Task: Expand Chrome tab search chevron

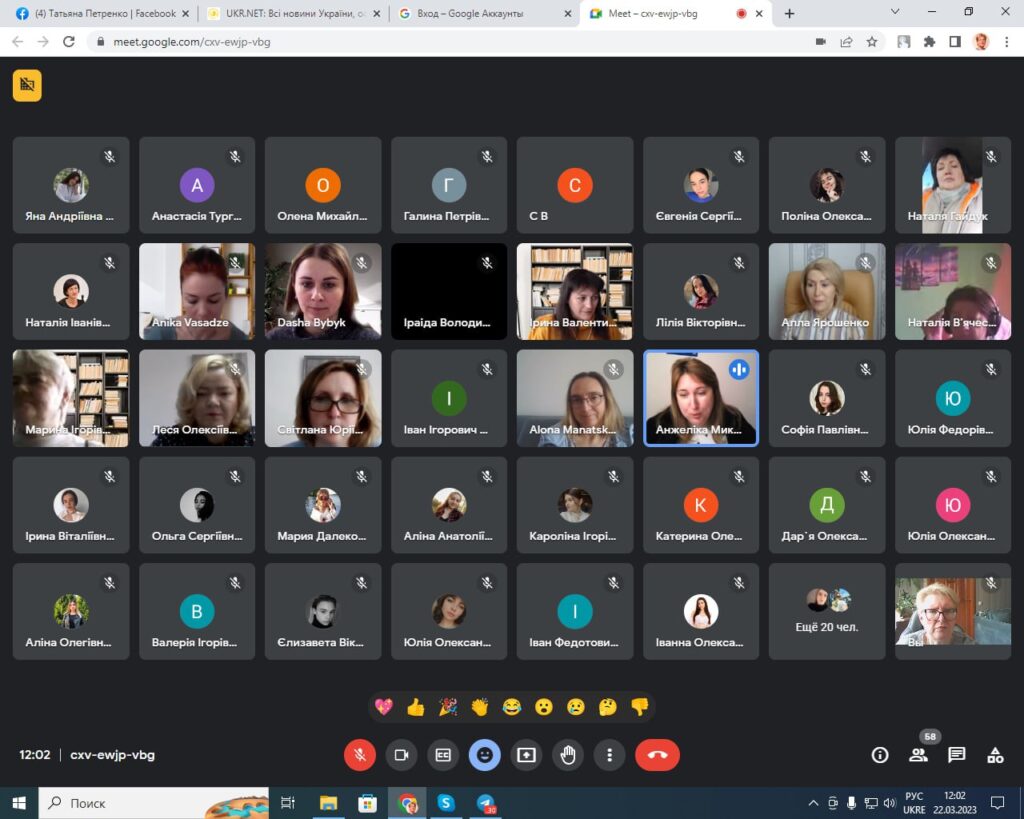Action: (x=893, y=13)
